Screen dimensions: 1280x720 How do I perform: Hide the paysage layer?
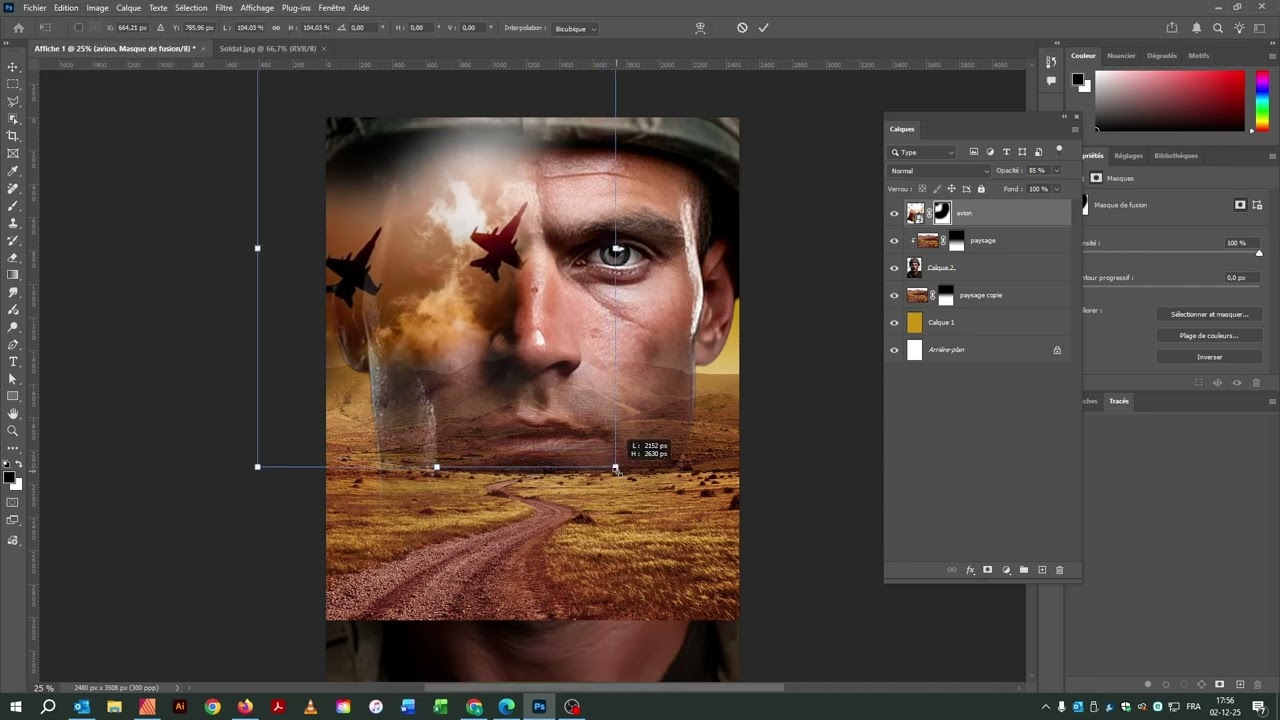pos(894,240)
